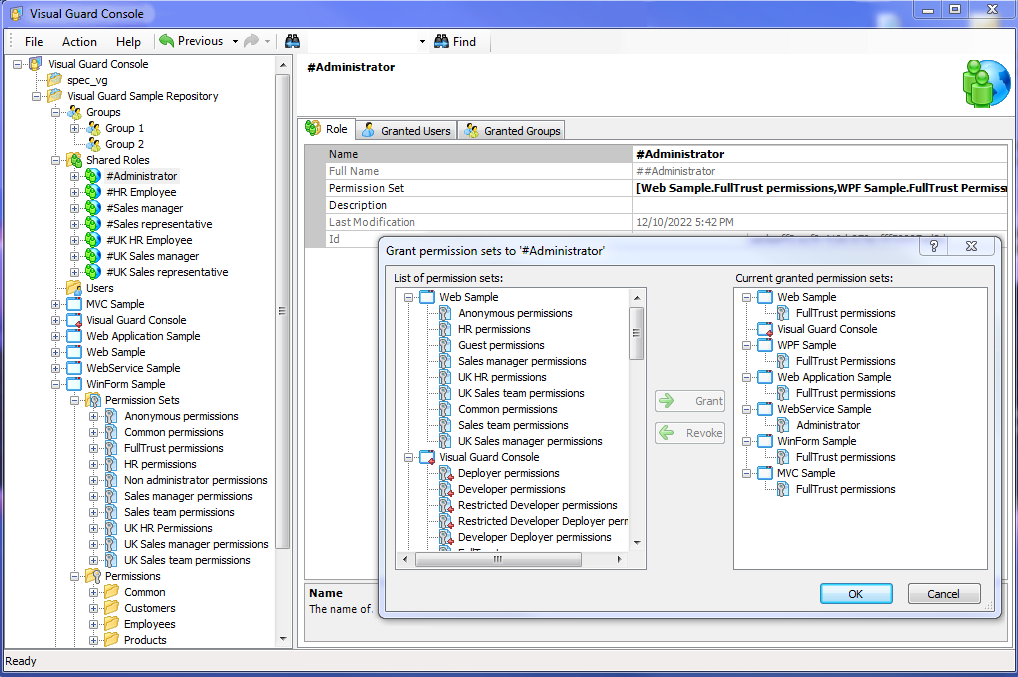1018x677 pixels.
Task: Select "#UK Sales representative" in the tree
Action: [167, 272]
